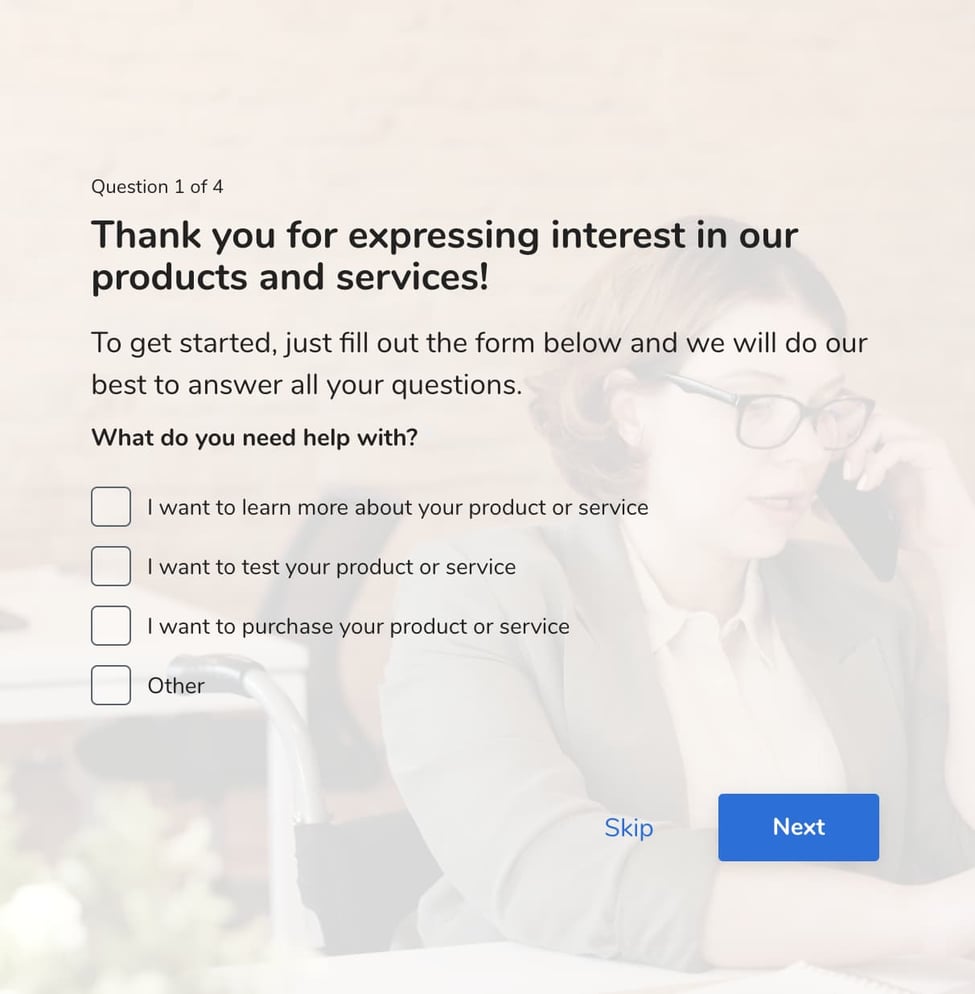Choose the 'I want to purchase' option text
This screenshot has width=975, height=994.
(x=358, y=627)
